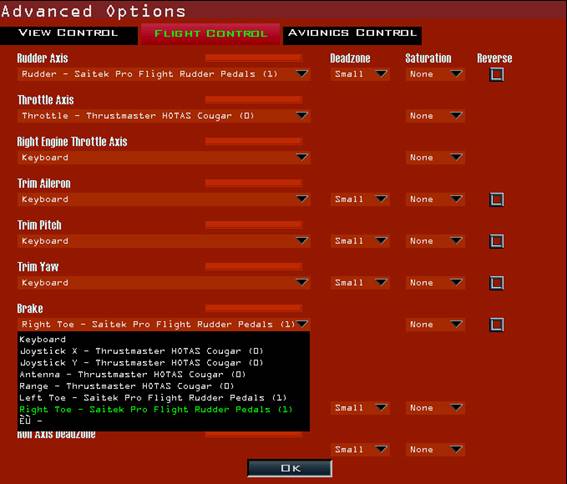Open the Trim Pitch device dropdown

pyautogui.click(x=163, y=241)
